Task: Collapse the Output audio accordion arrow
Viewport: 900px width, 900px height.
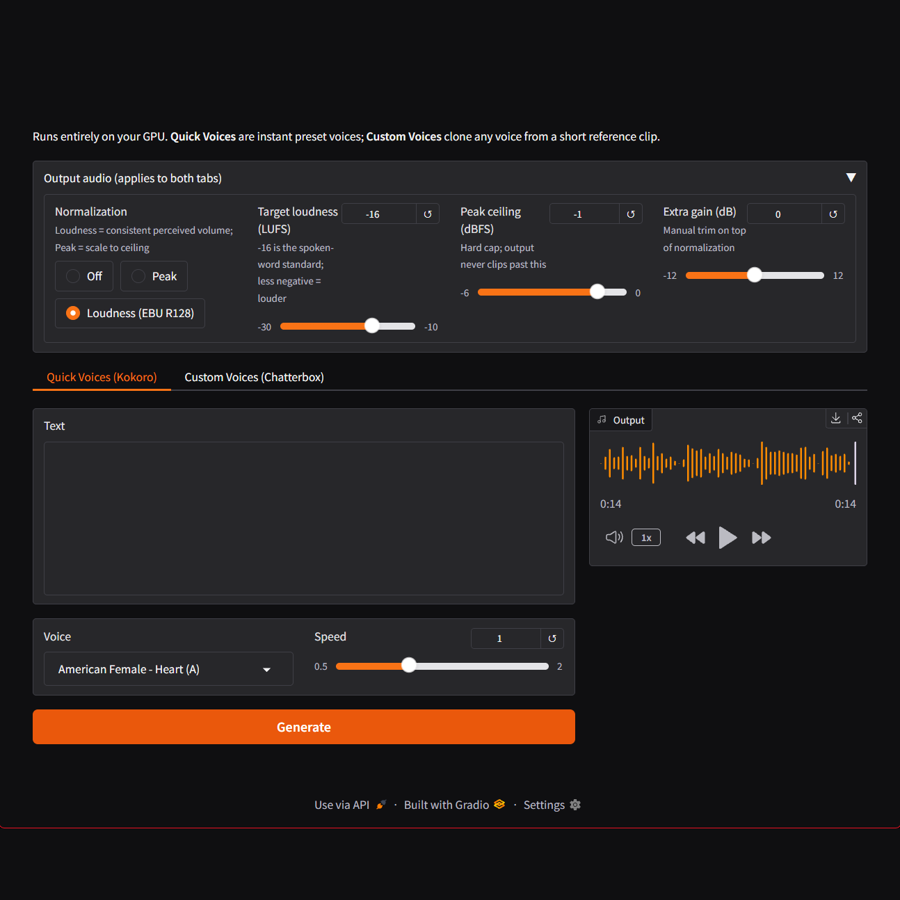Action: click(x=851, y=178)
